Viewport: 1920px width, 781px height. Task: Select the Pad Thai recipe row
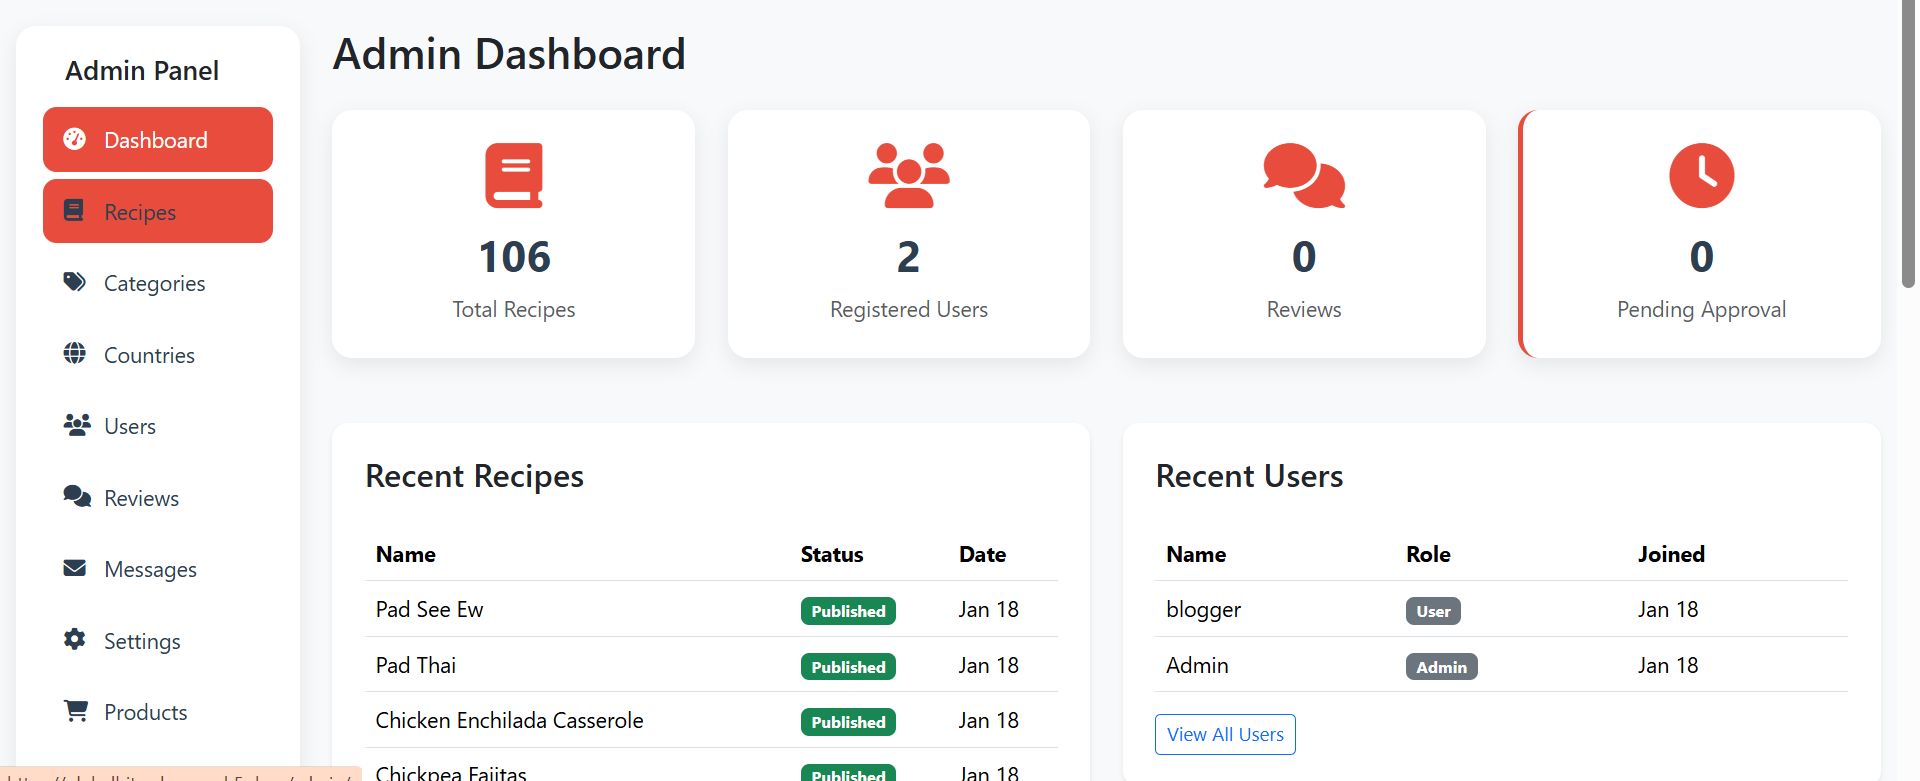click(x=416, y=666)
